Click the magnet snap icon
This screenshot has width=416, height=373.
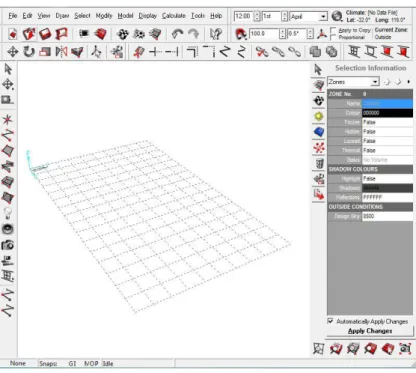click(241, 34)
